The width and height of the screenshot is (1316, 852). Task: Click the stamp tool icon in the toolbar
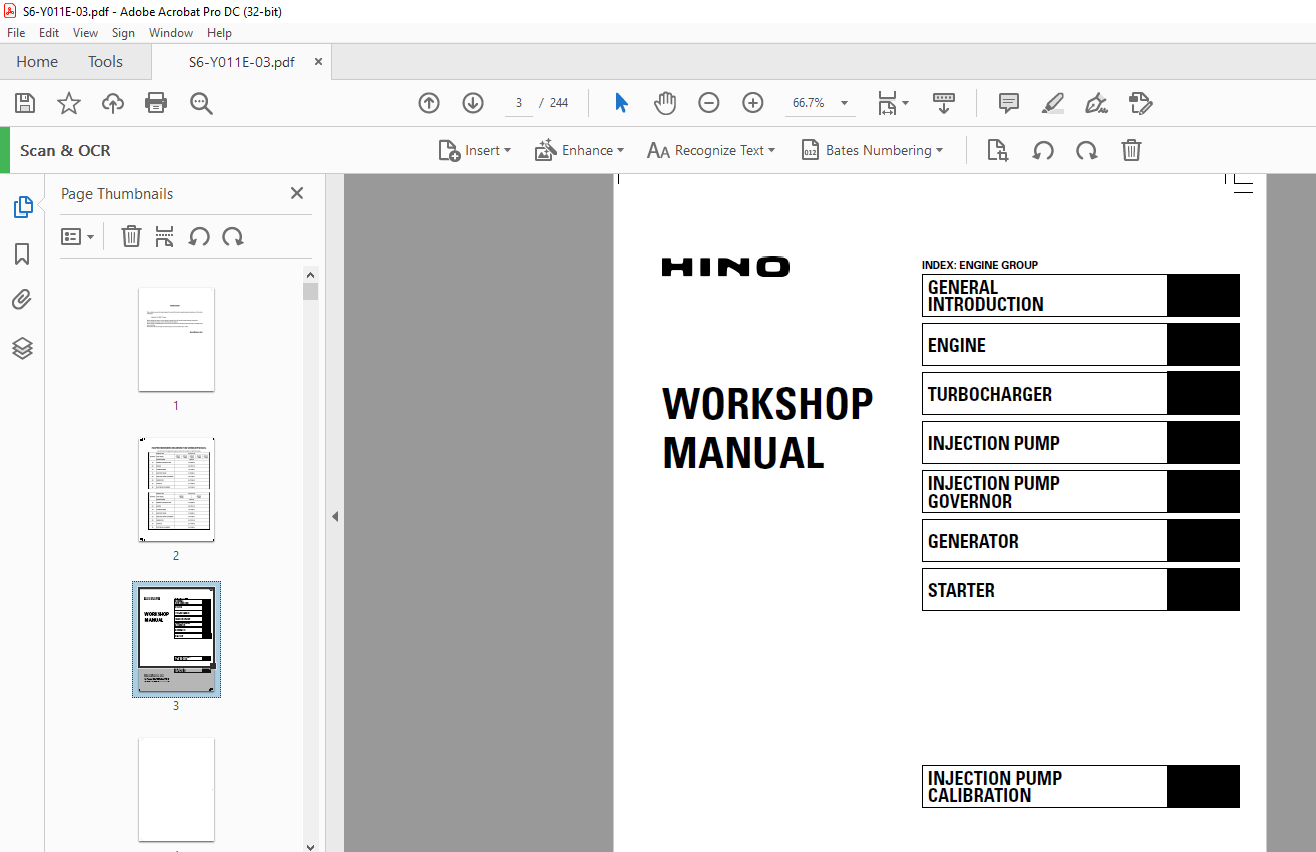tap(1141, 103)
